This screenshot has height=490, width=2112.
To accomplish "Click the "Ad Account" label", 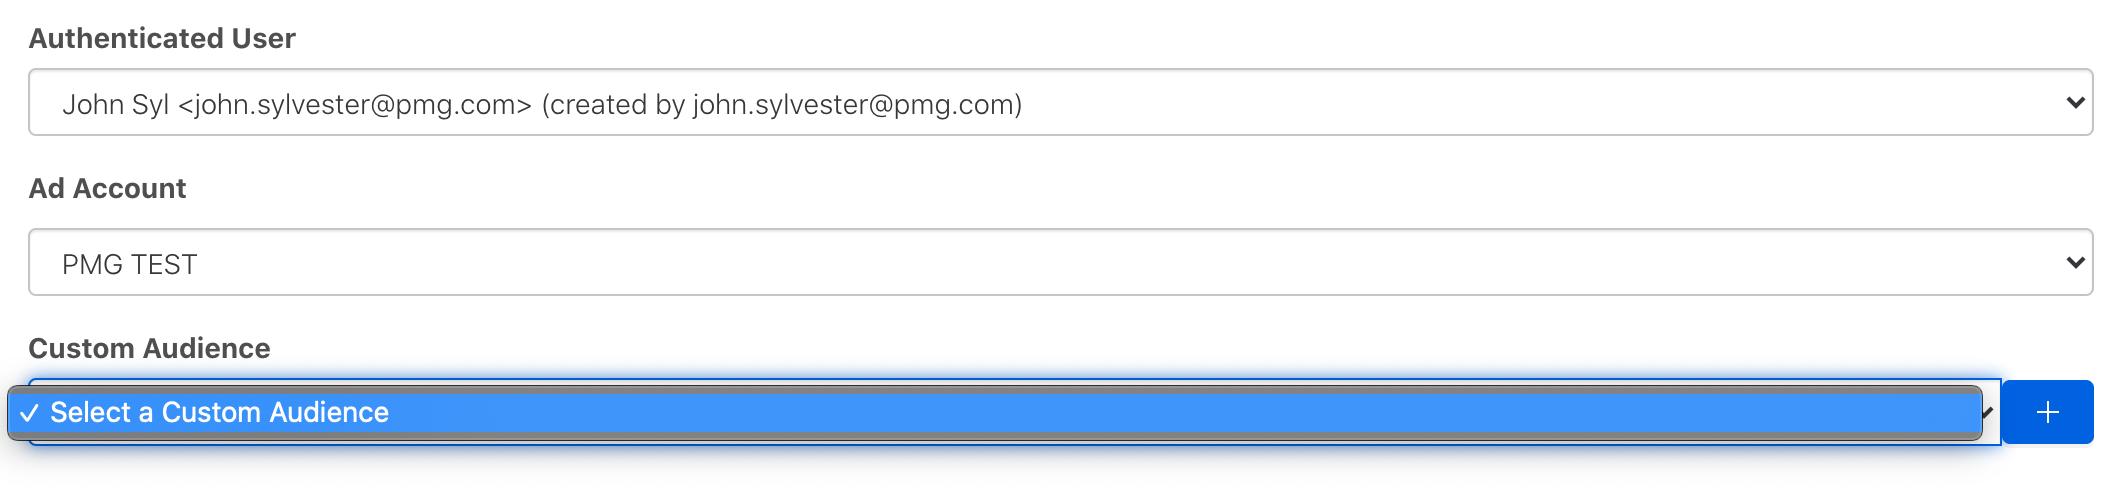I will click(107, 188).
